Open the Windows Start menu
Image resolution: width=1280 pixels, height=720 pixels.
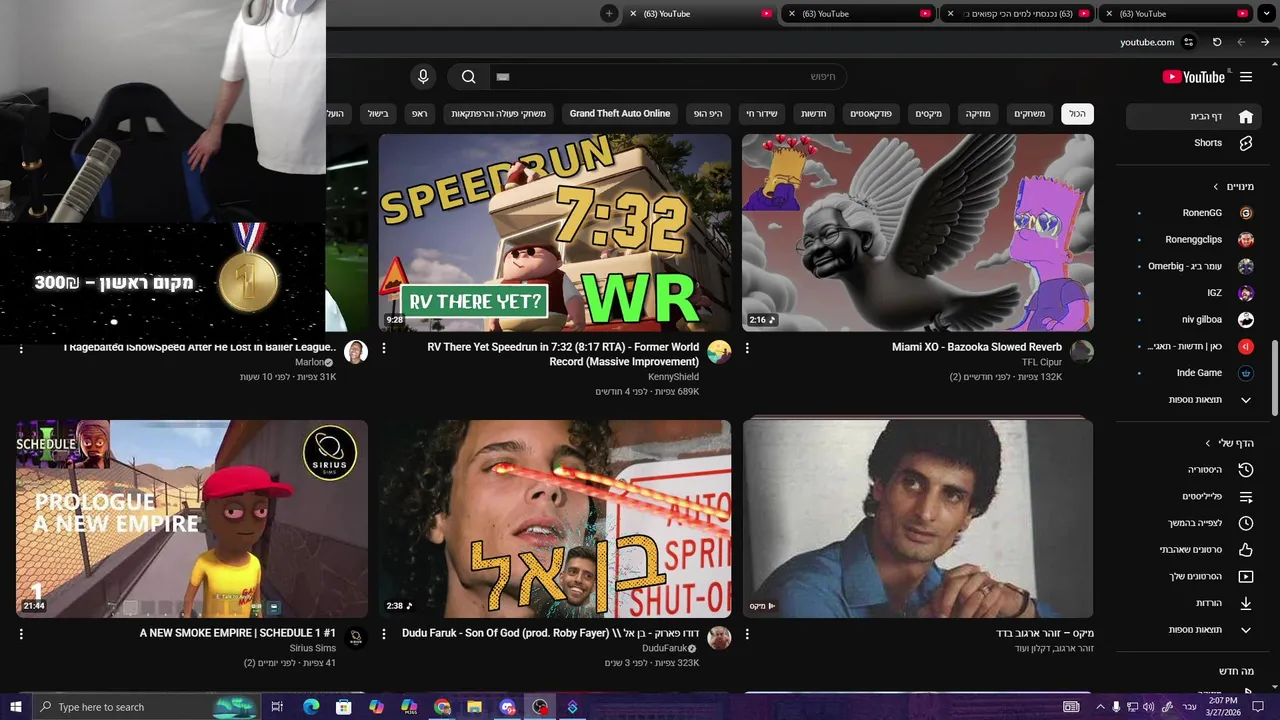16,707
